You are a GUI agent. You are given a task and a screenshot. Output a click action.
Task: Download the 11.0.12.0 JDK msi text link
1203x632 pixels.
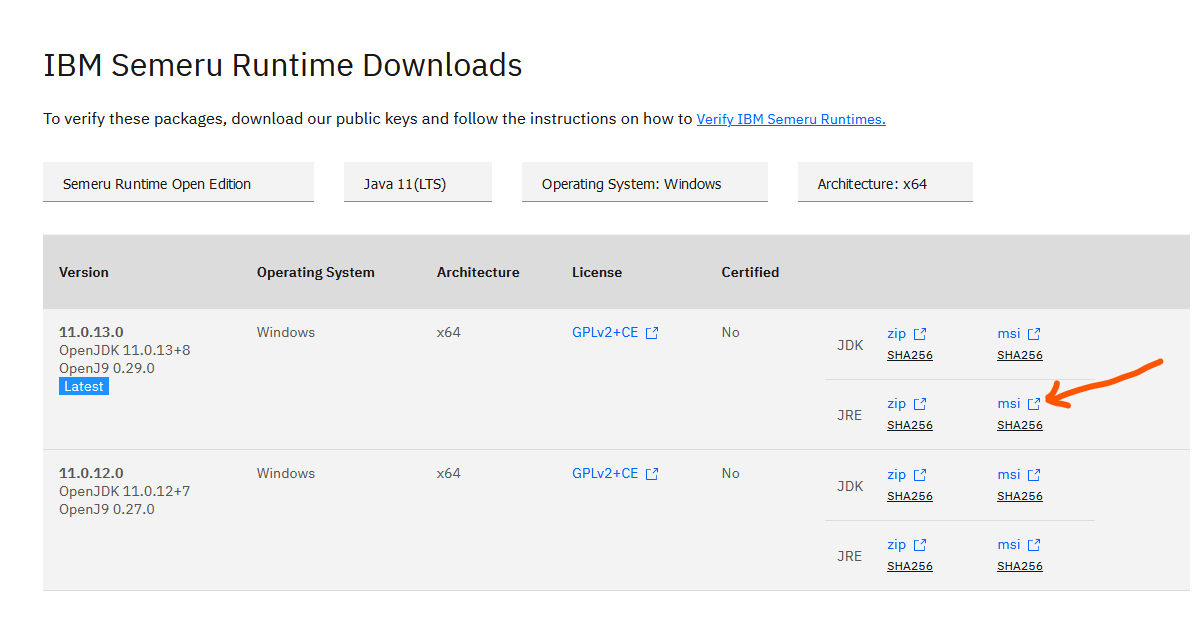1008,474
